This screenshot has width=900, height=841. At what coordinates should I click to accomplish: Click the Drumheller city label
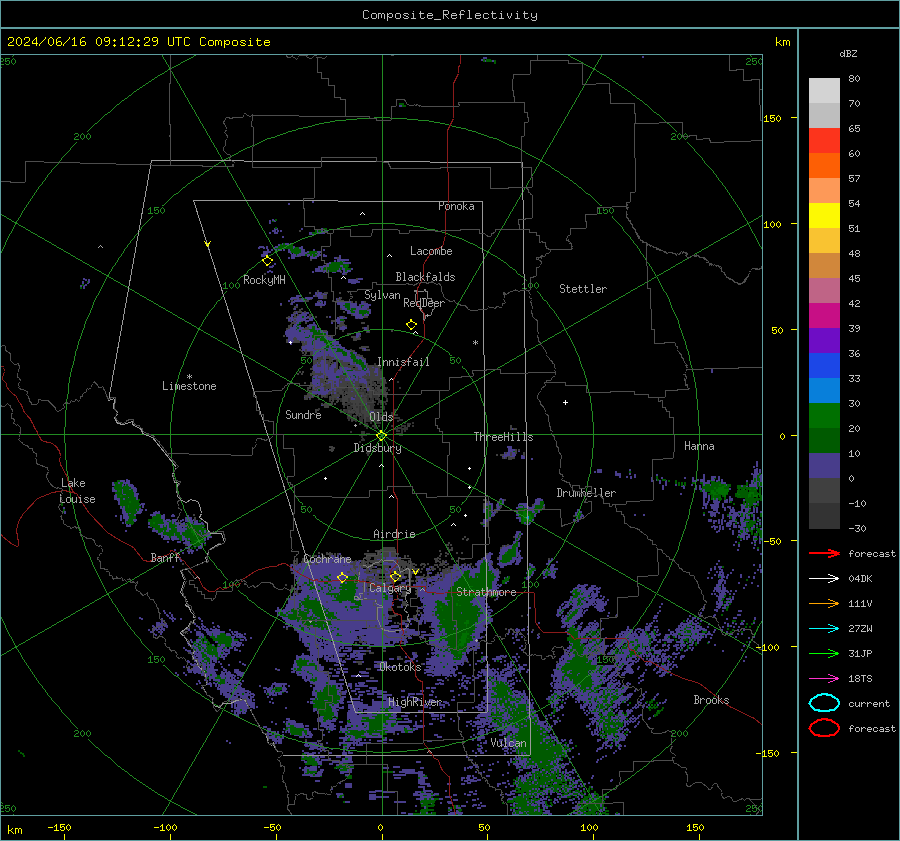pyautogui.click(x=586, y=493)
